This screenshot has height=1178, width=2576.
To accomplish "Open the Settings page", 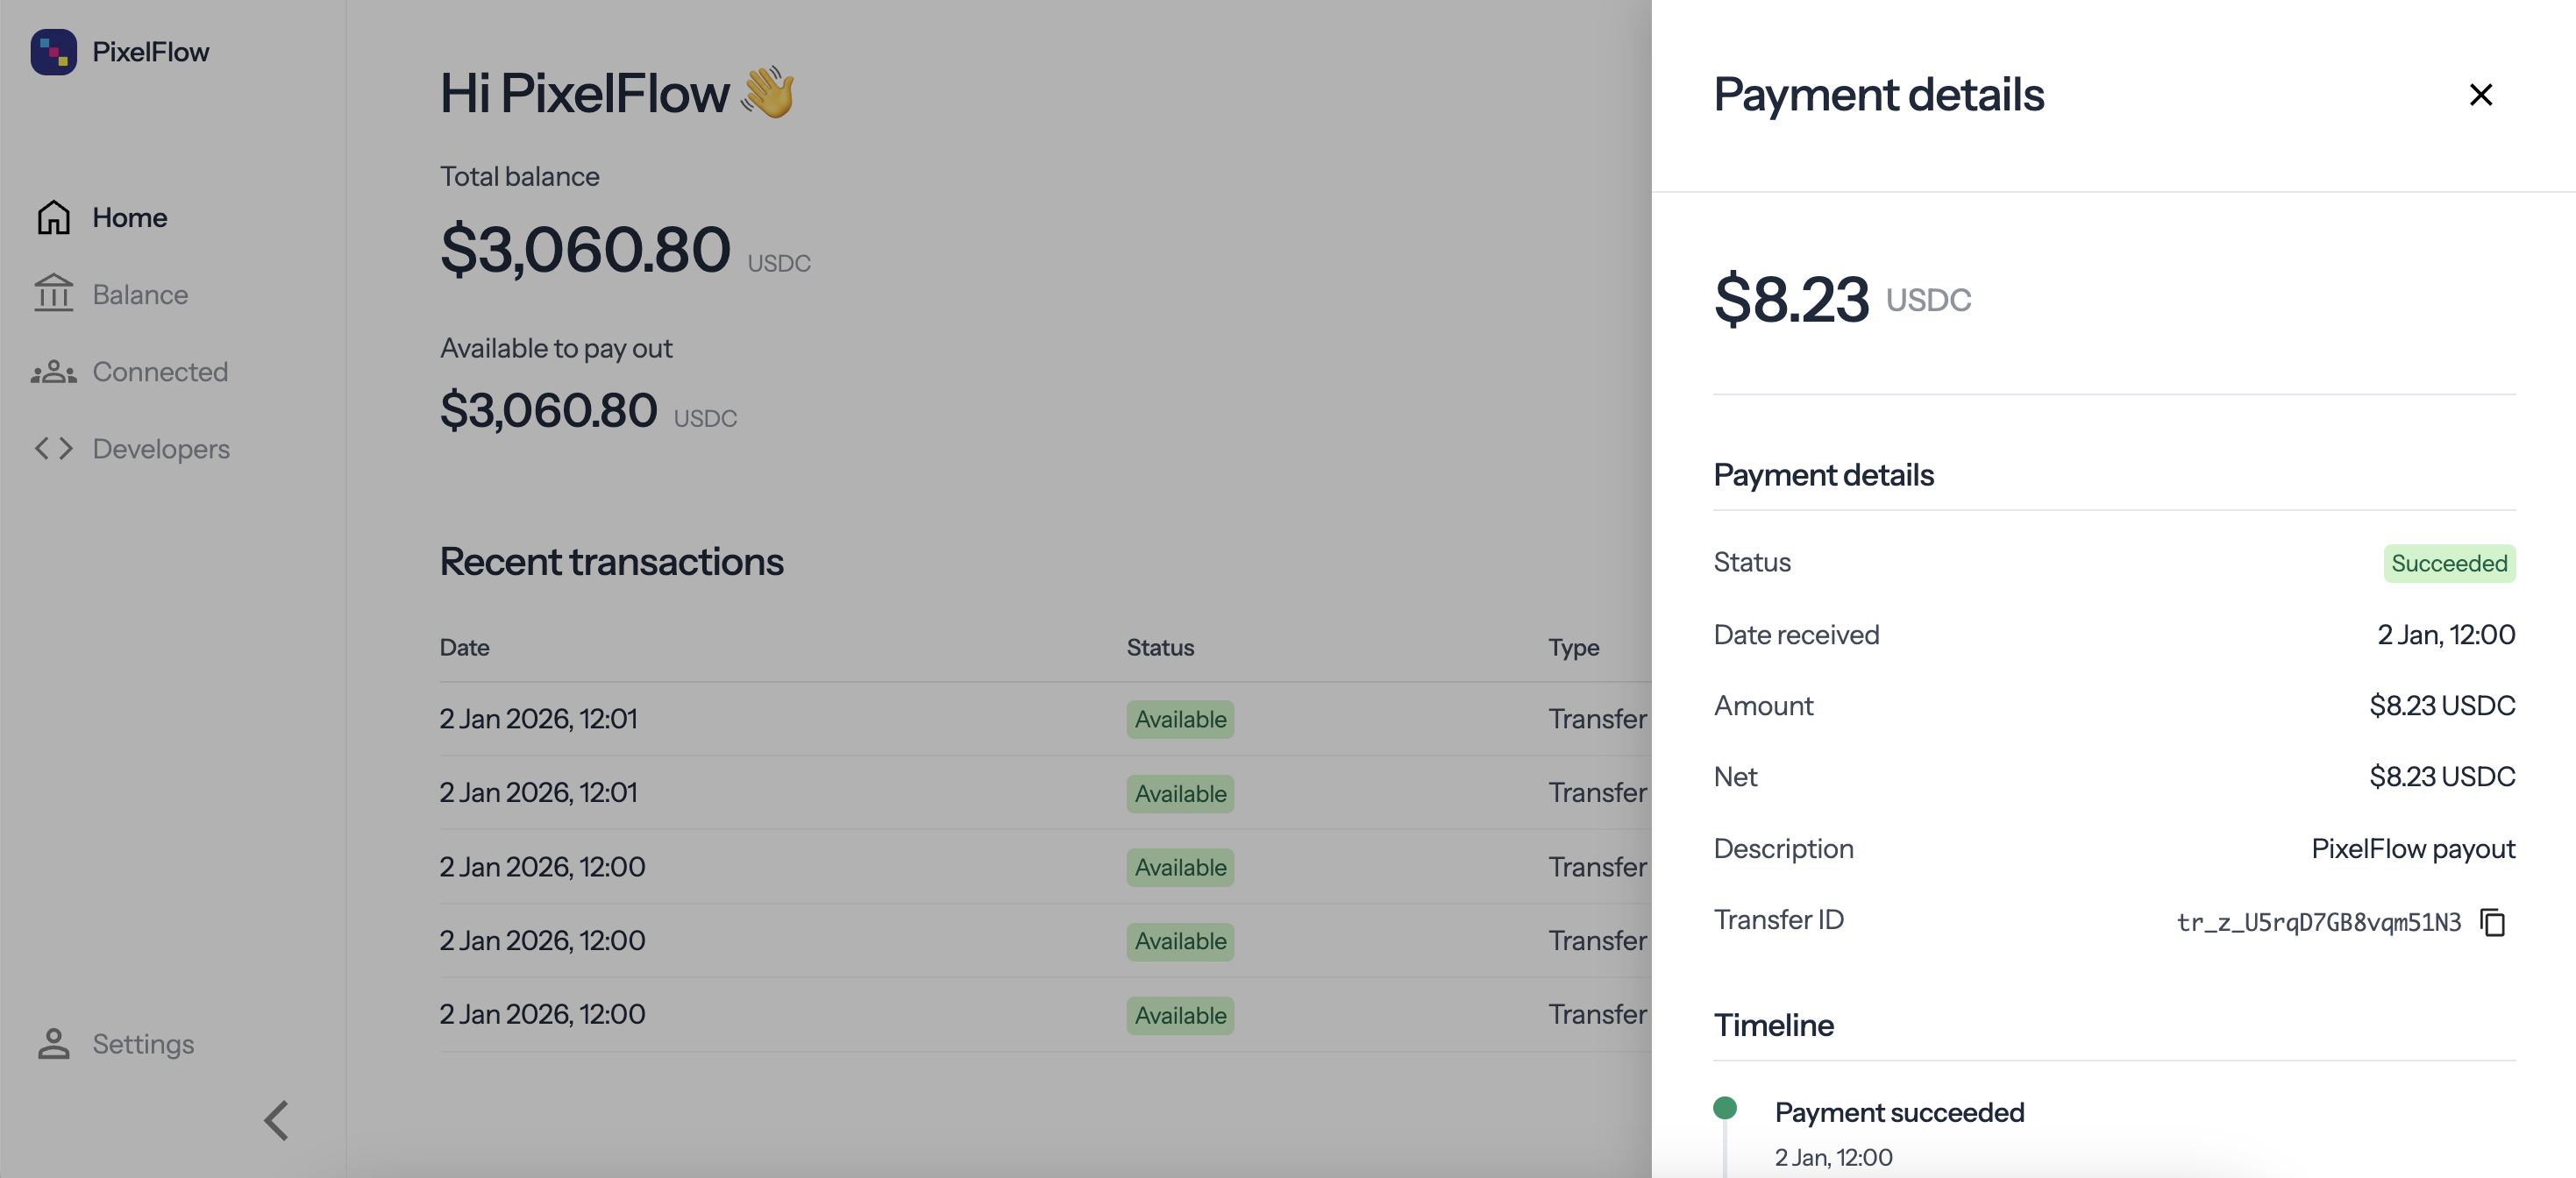I will [x=144, y=1043].
